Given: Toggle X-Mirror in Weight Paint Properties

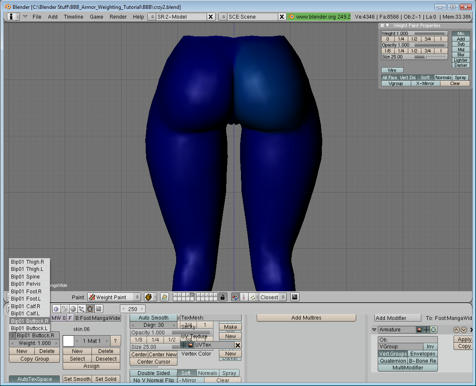Looking at the screenshot, I should (x=425, y=83).
